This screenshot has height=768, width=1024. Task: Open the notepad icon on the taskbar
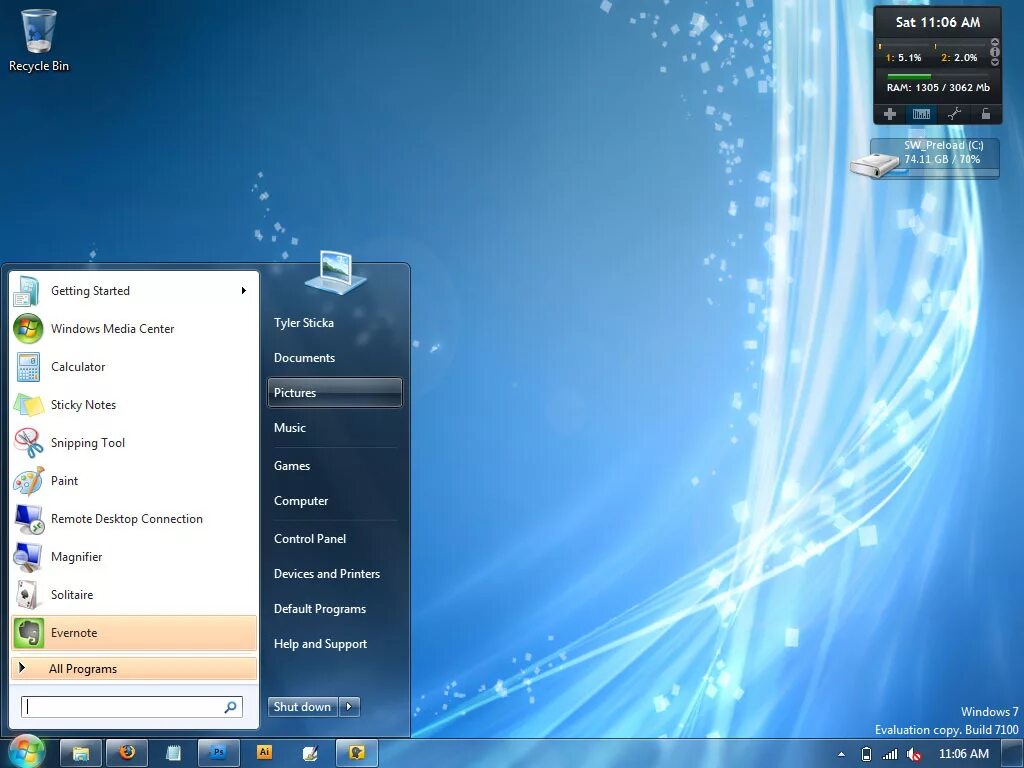(x=173, y=754)
